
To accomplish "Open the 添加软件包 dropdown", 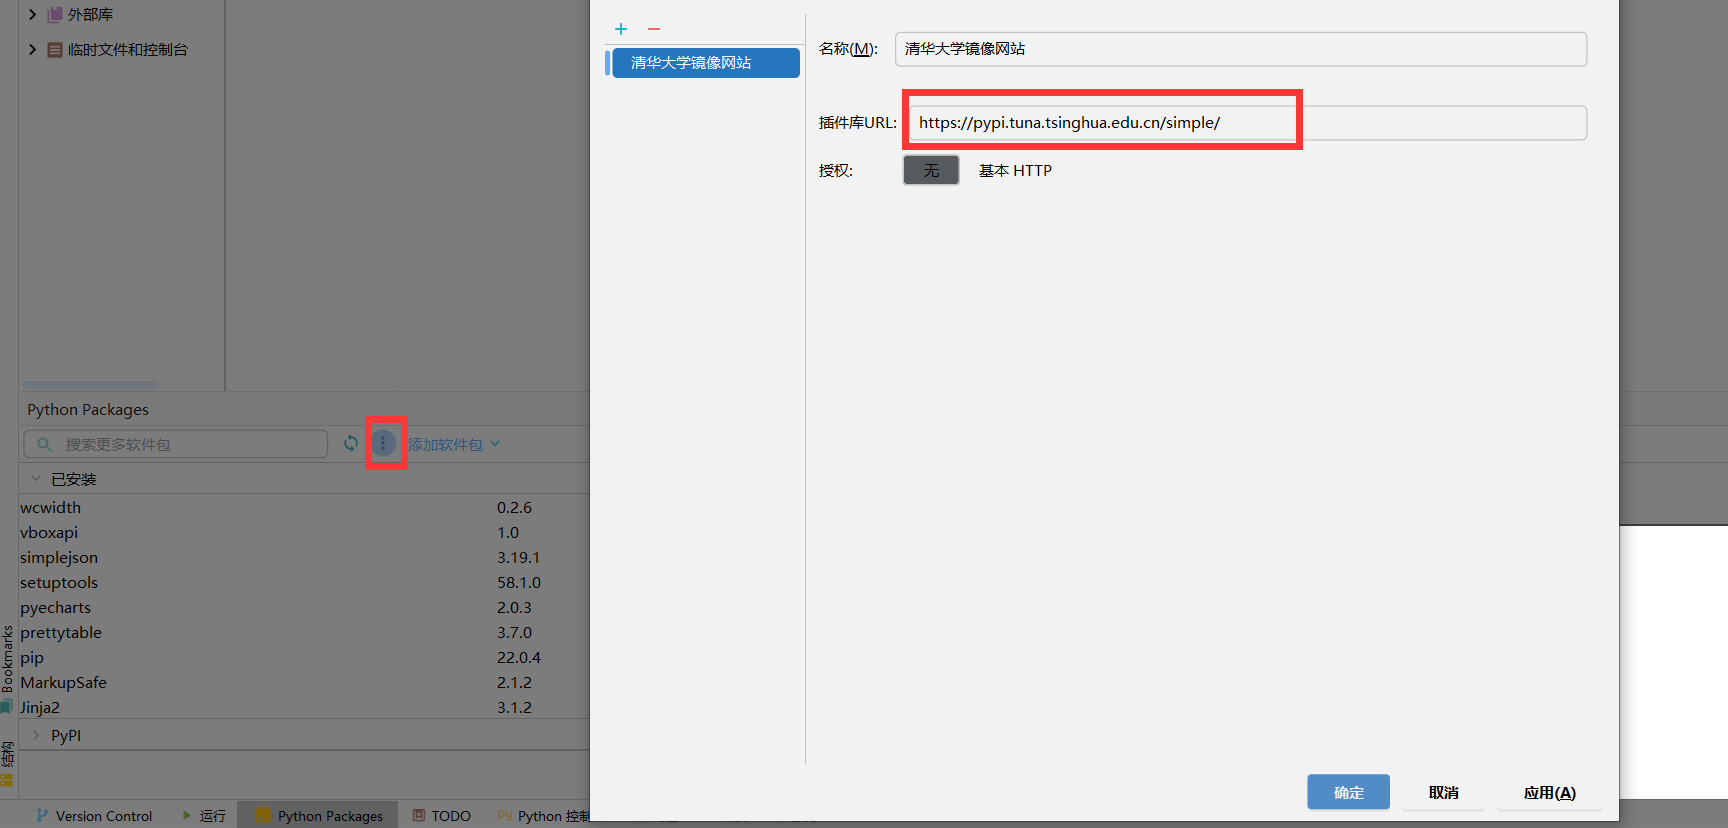I will 454,444.
